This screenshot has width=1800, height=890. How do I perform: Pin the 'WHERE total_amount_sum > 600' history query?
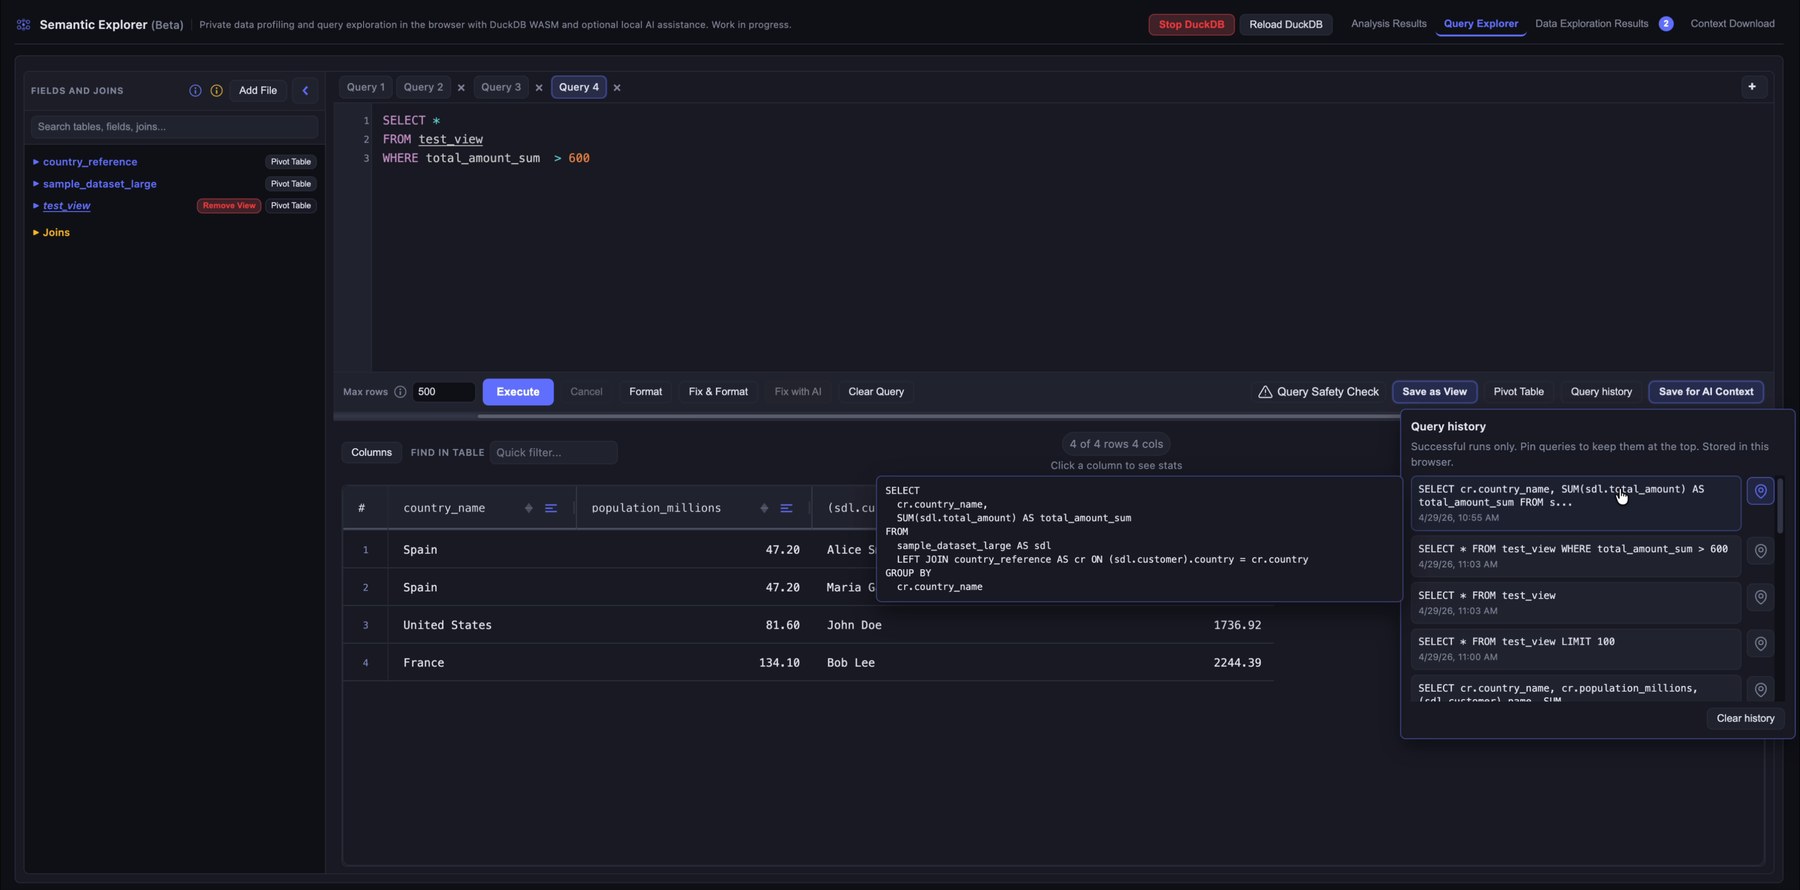(x=1760, y=551)
